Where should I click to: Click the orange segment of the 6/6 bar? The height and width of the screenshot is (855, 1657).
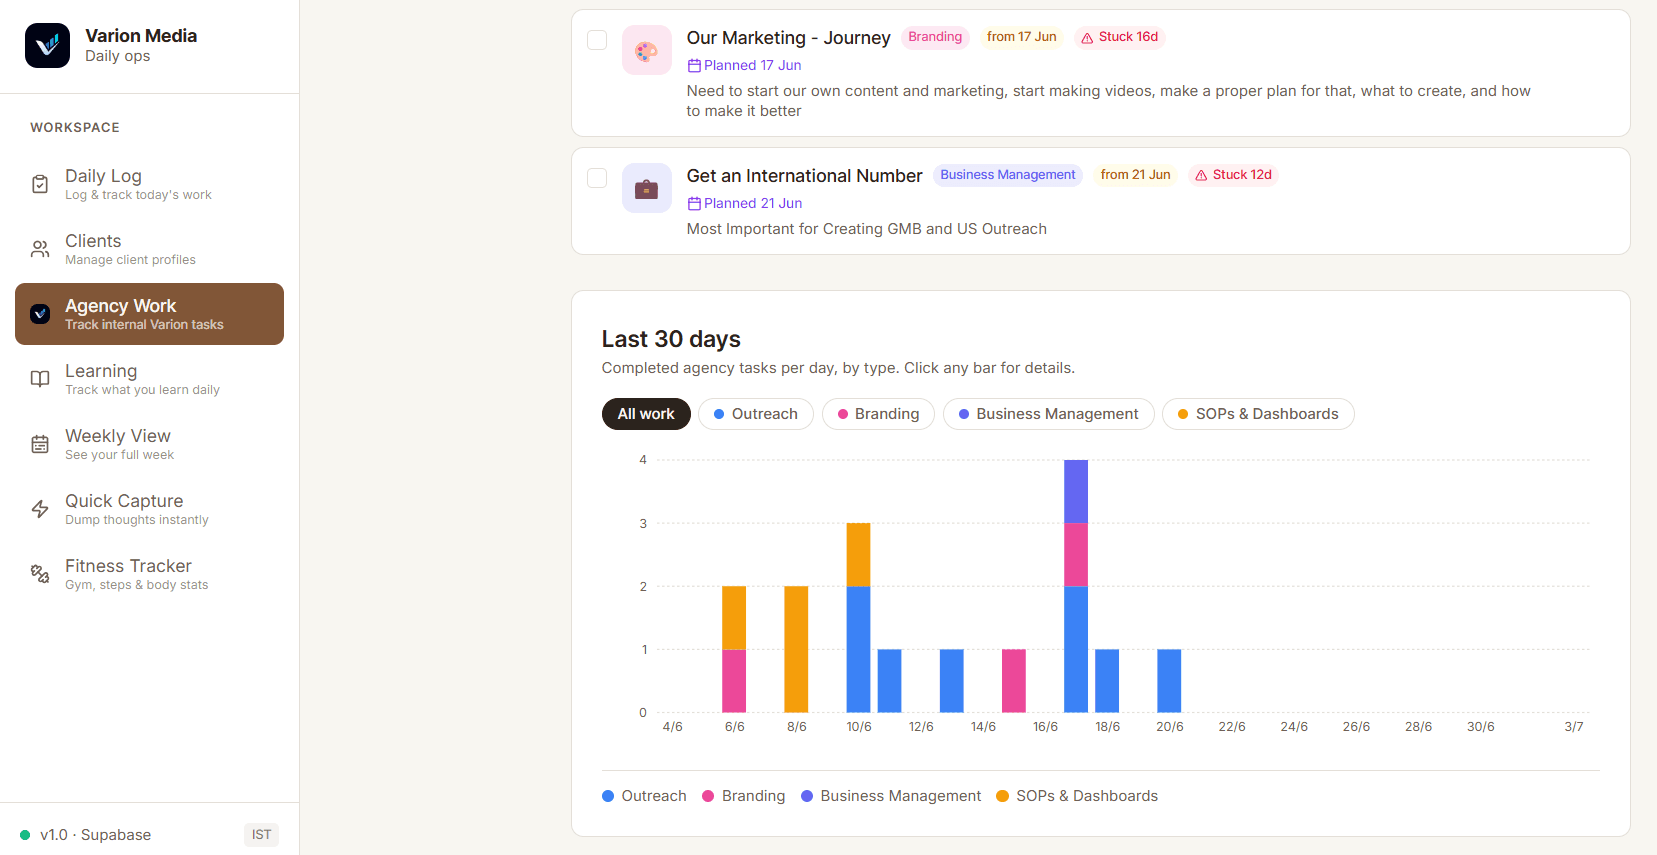pos(734,618)
